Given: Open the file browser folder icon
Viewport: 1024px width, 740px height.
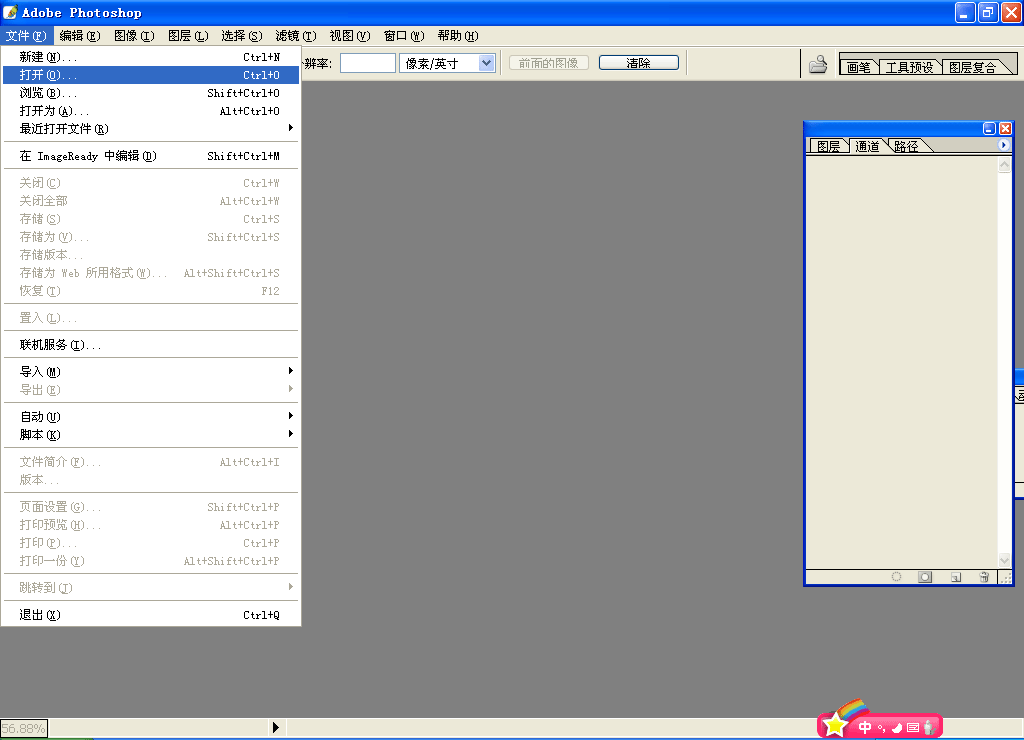Looking at the screenshot, I should click(x=818, y=64).
